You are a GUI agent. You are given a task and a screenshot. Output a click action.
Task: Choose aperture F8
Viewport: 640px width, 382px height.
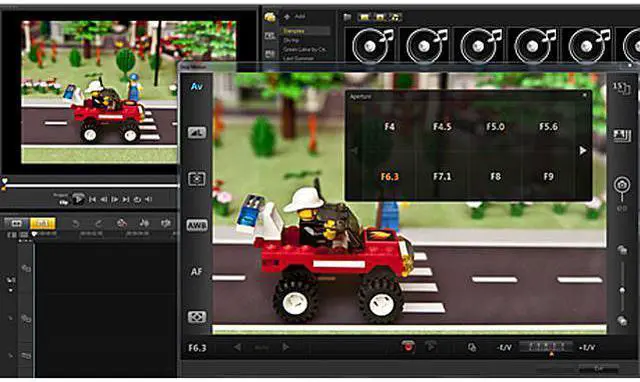click(495, 177)
